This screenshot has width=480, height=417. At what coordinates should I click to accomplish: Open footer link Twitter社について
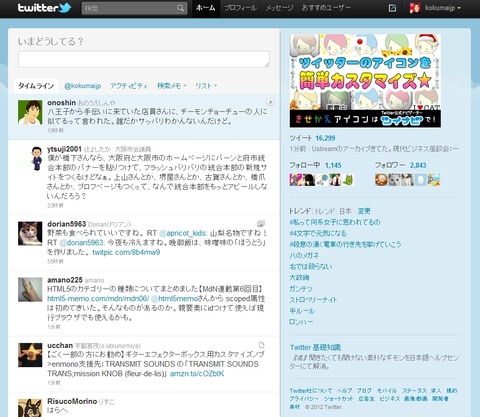(311, 390)
